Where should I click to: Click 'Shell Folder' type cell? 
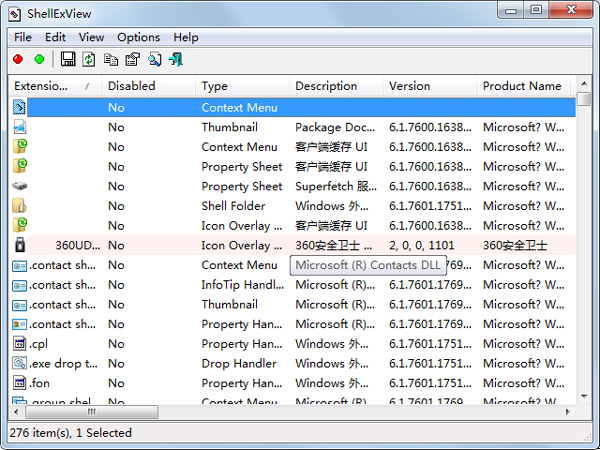tap(233, 206)
